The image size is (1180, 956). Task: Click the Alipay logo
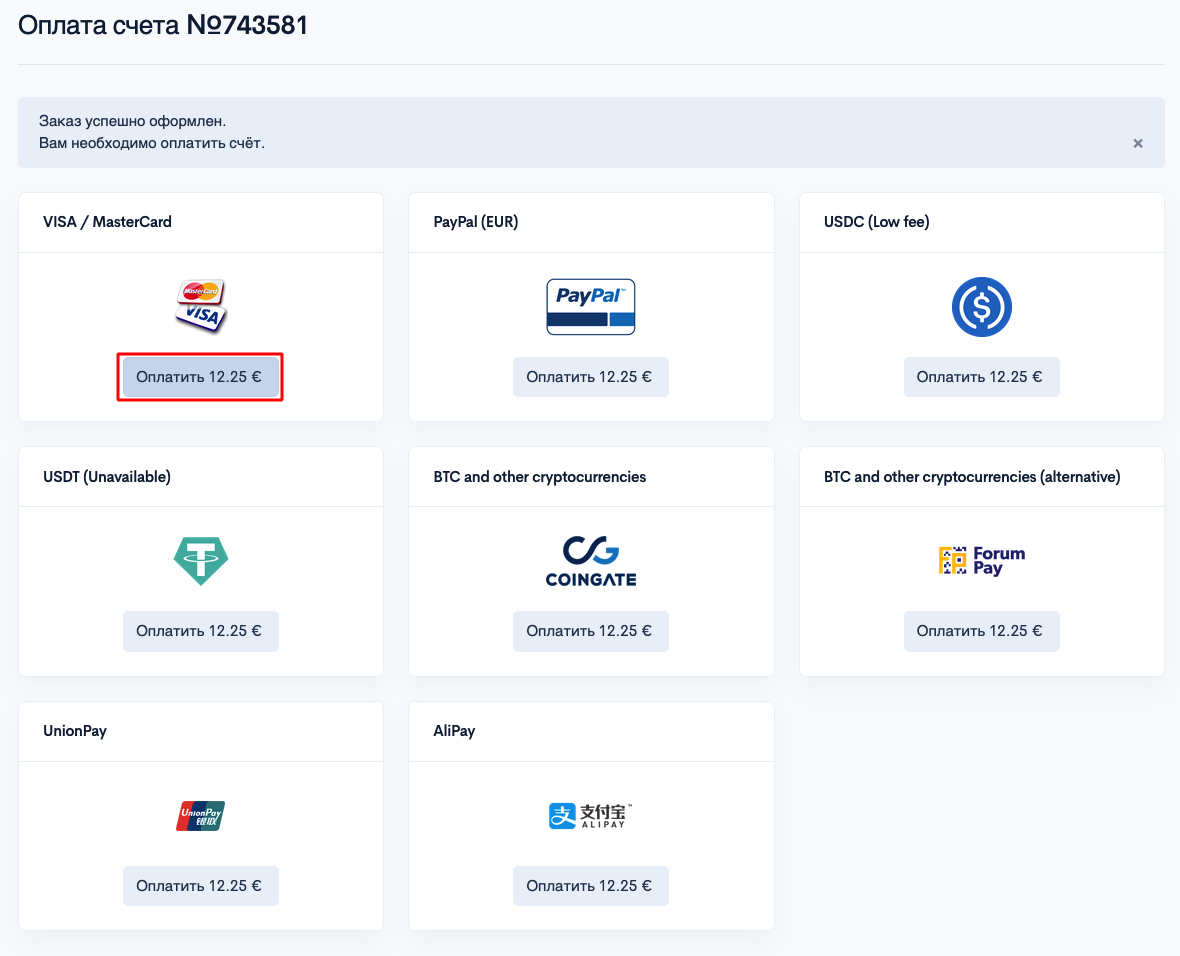point(591,816)
